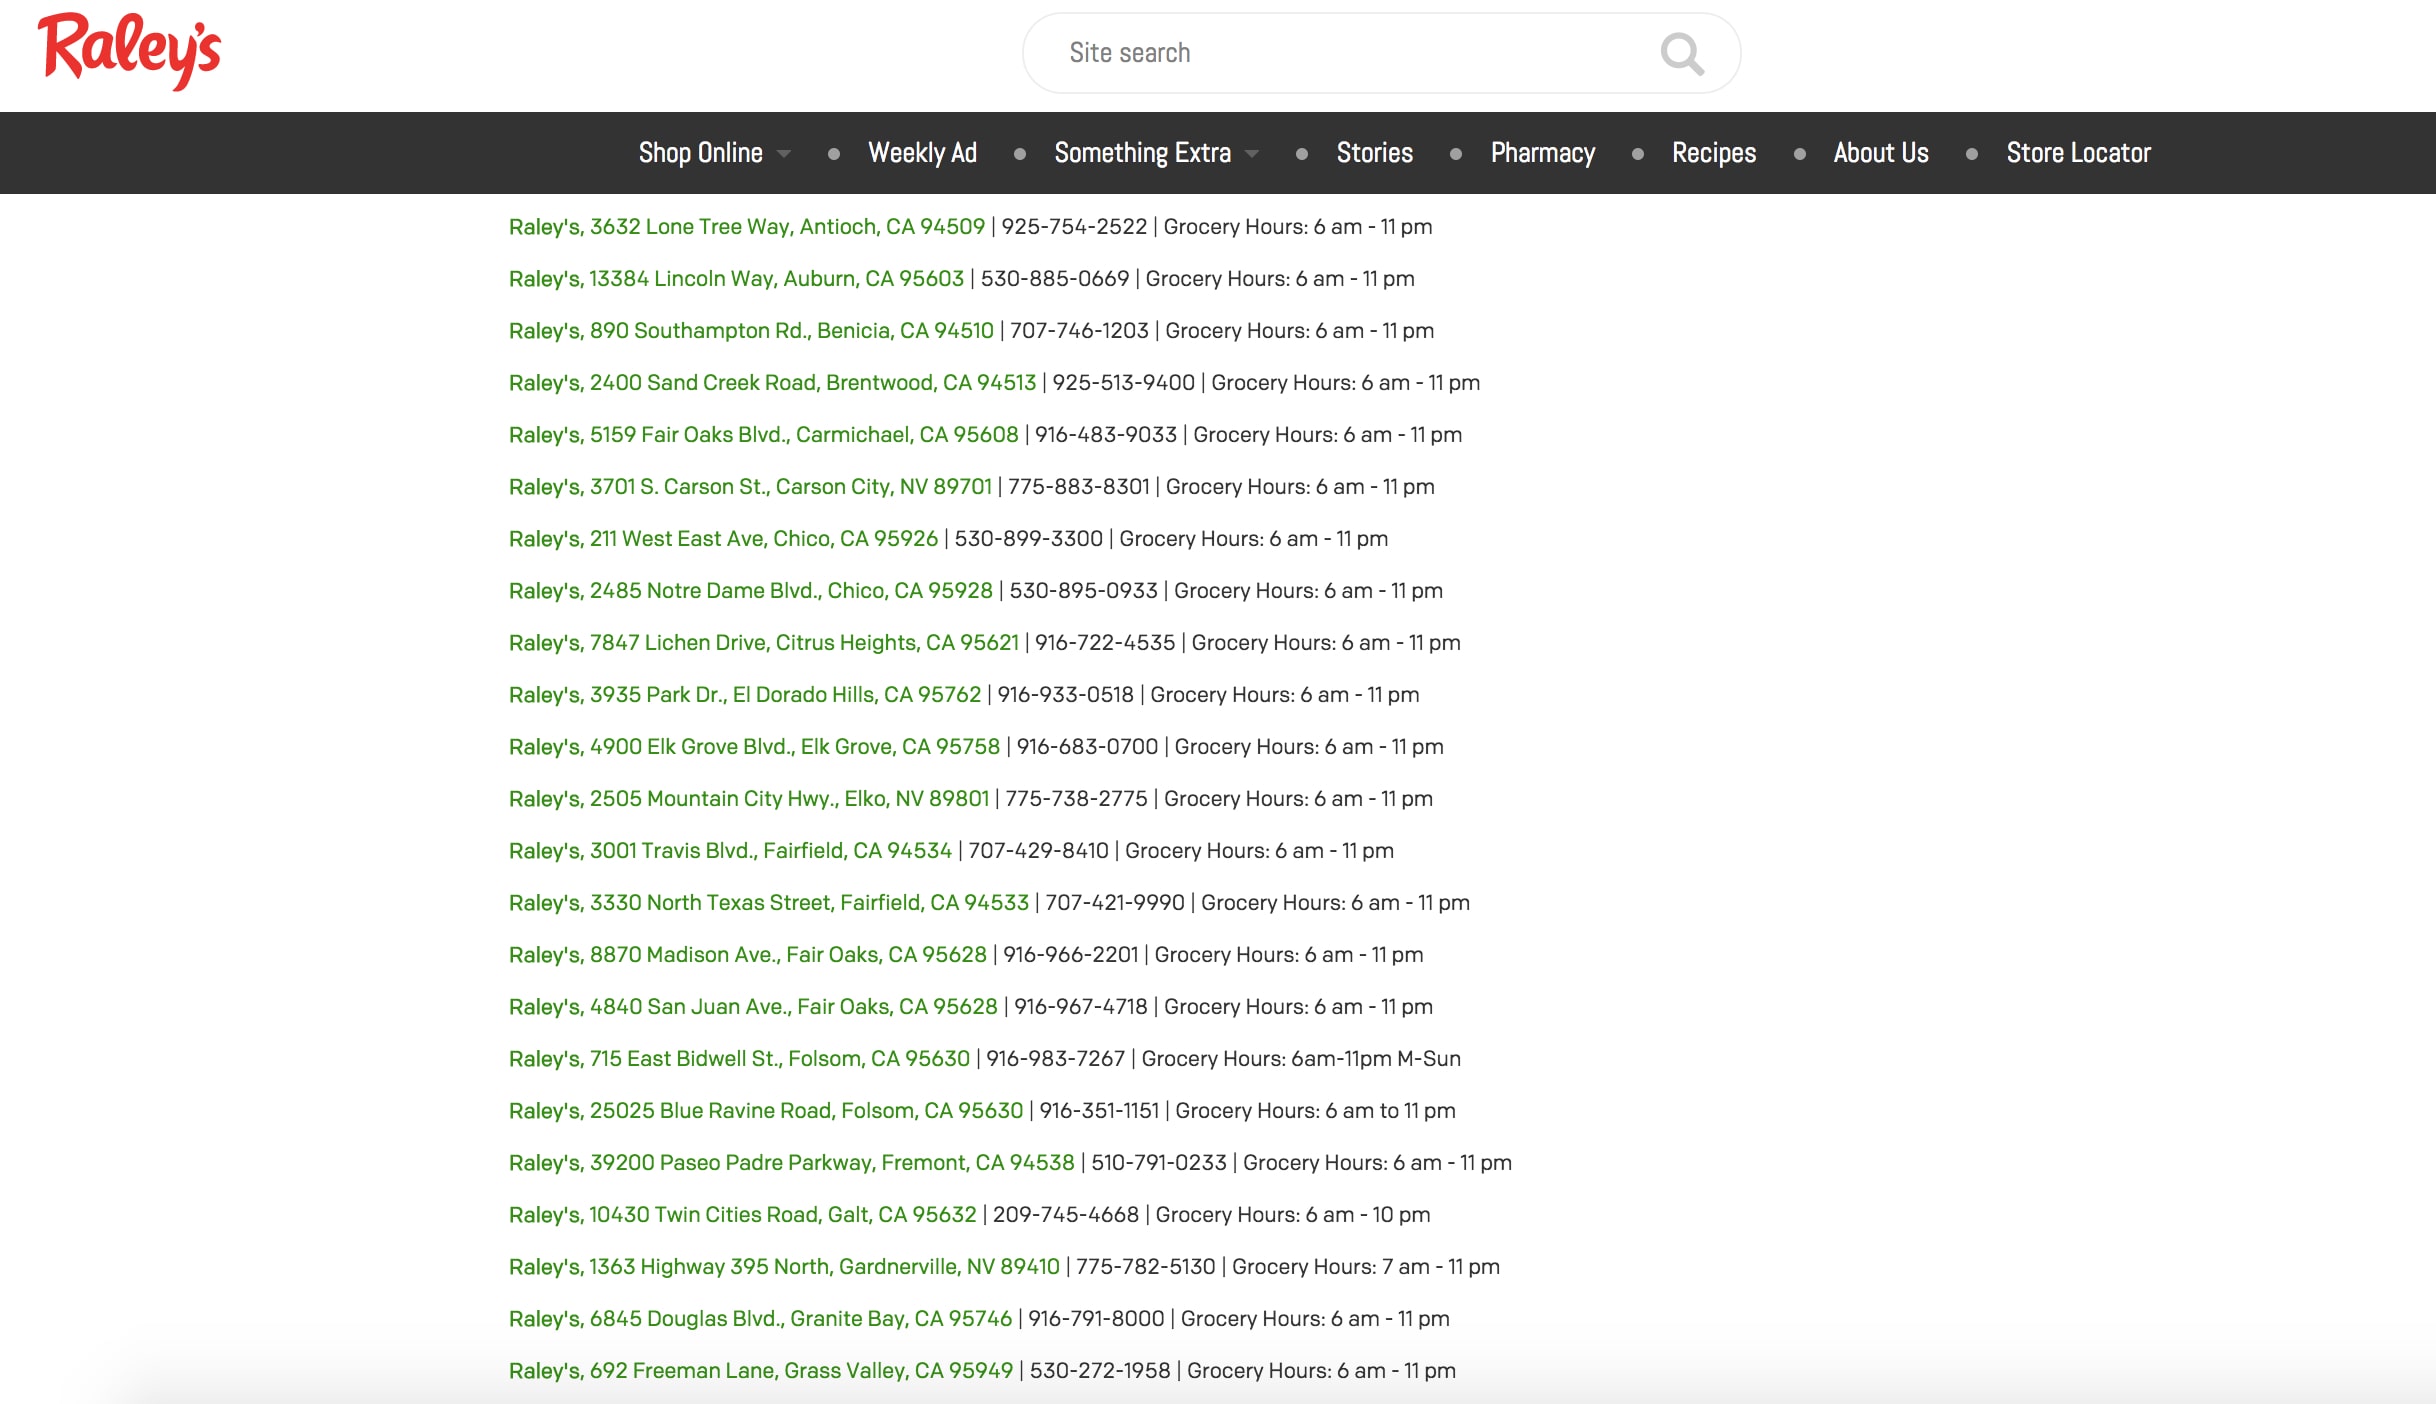This screenshot has height=1404, width=2436.
Task: Go to the Stories page
Action: click(x=1374, y=153)
